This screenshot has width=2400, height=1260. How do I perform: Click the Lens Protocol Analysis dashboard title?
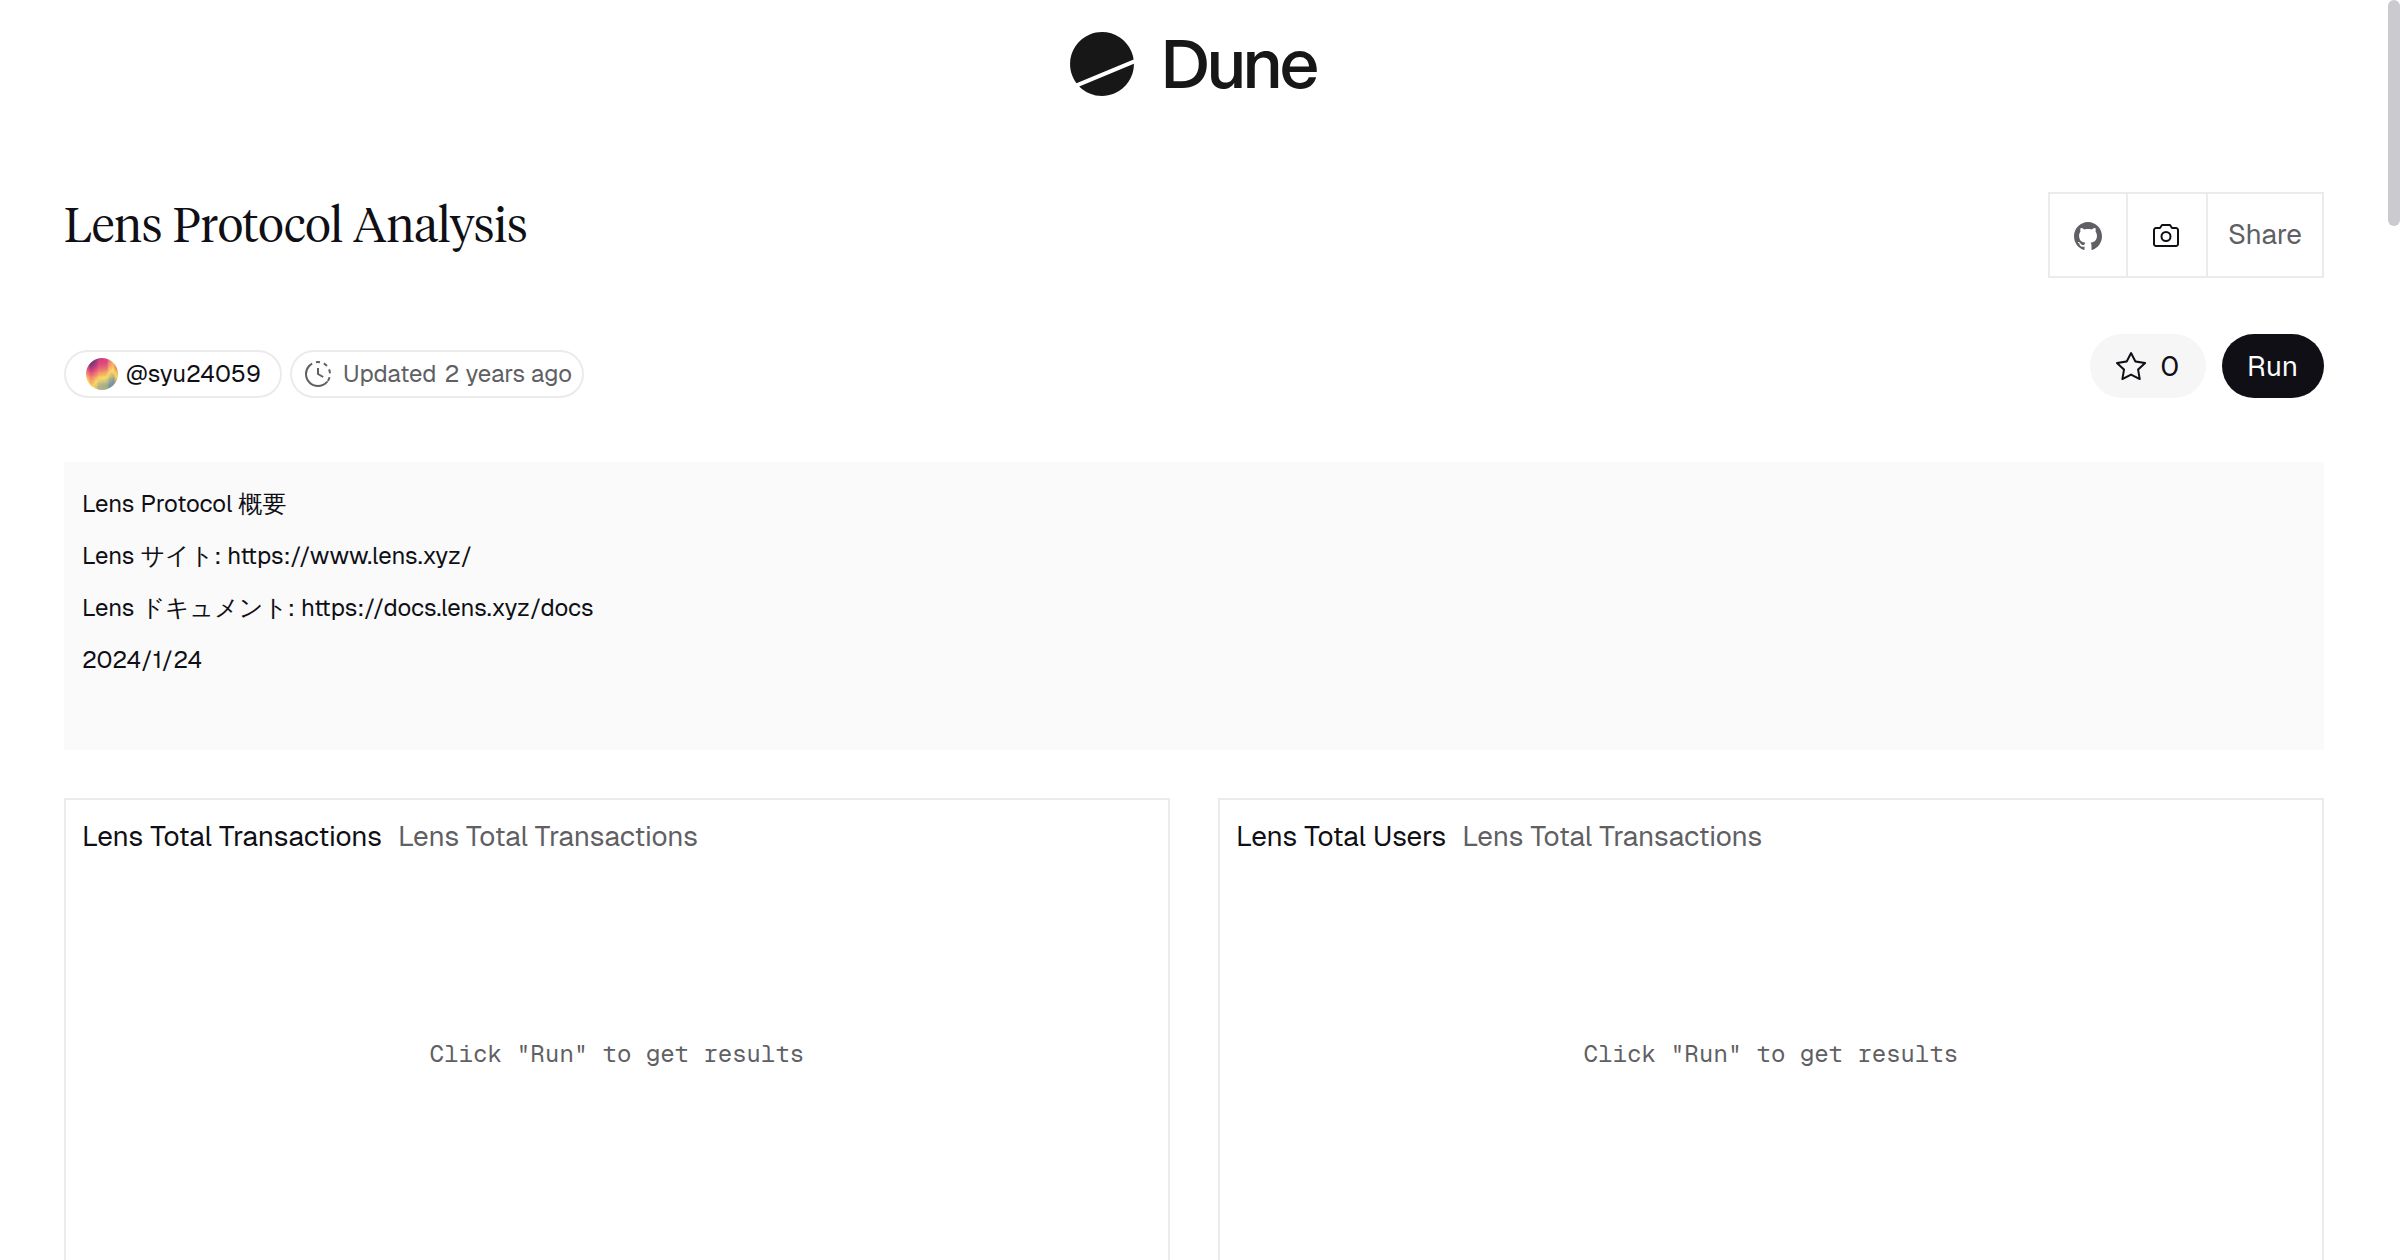[295, 225]
